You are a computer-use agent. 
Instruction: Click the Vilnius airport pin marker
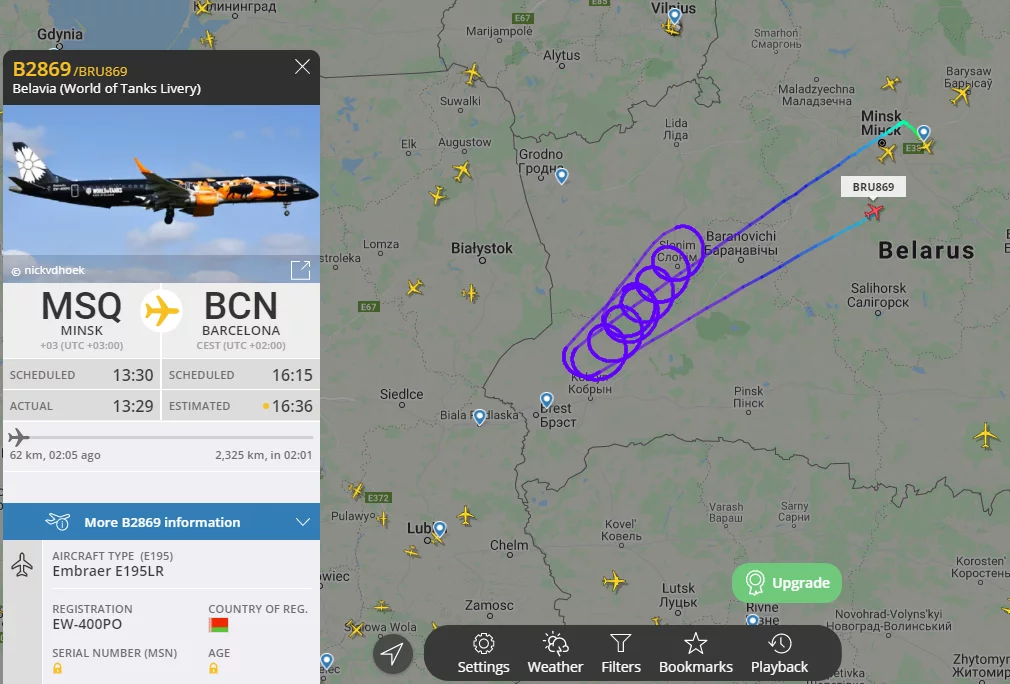tap(674, 16)
